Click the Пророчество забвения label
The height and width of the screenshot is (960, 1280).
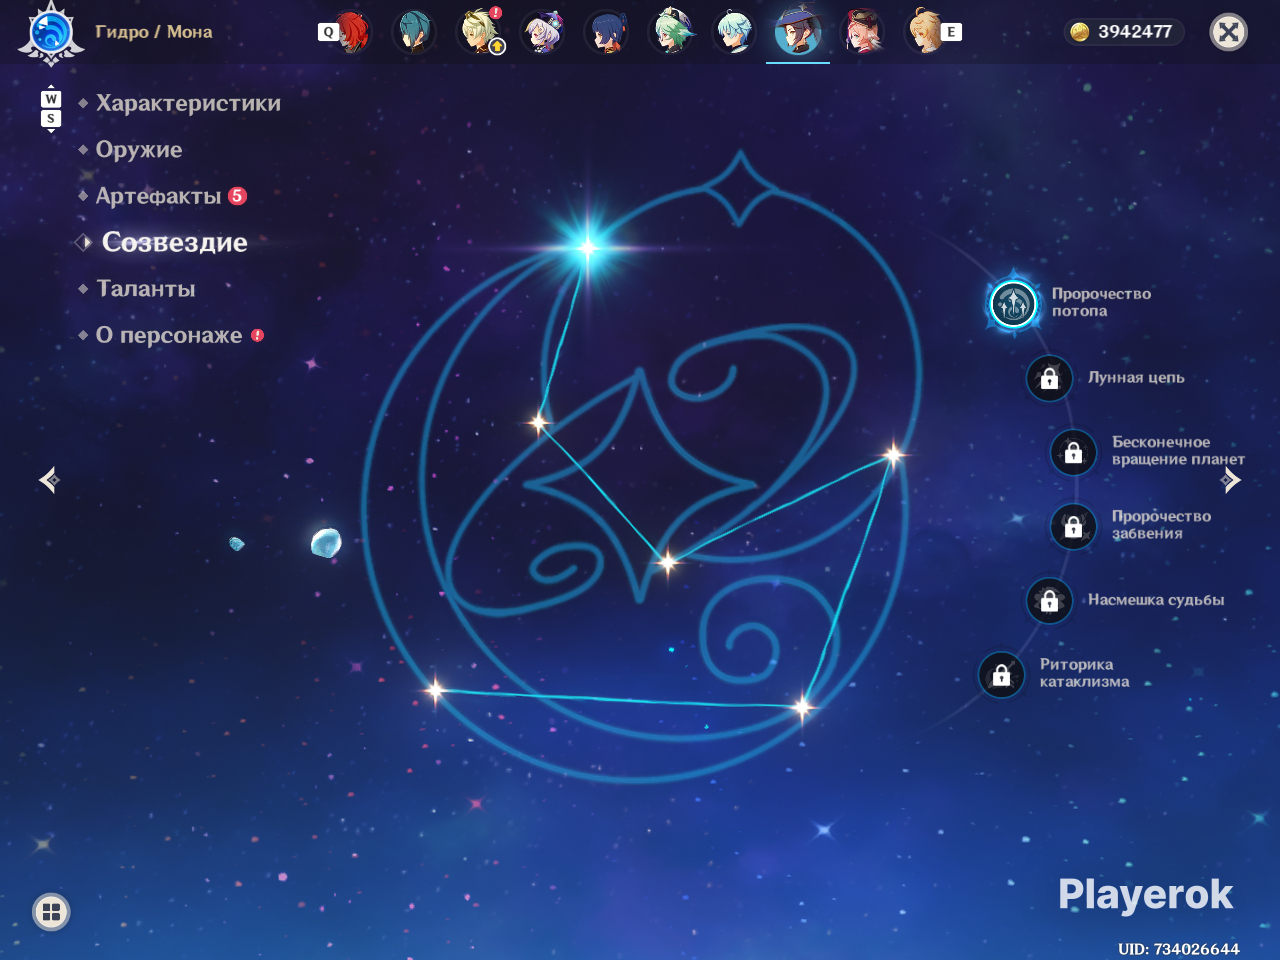[x=1161, y=525]
